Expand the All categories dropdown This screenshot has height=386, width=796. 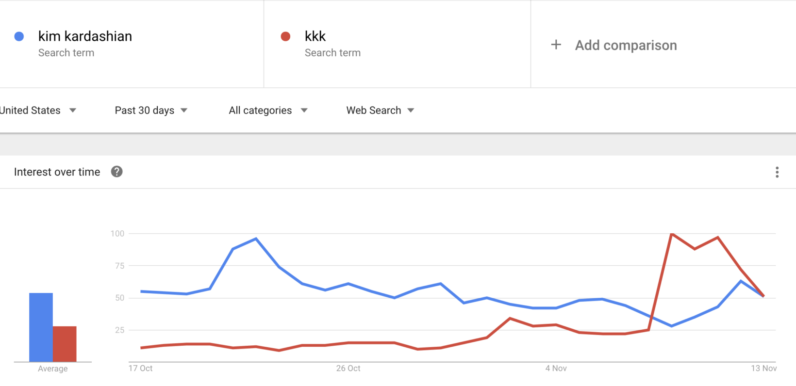click(268, 110)
